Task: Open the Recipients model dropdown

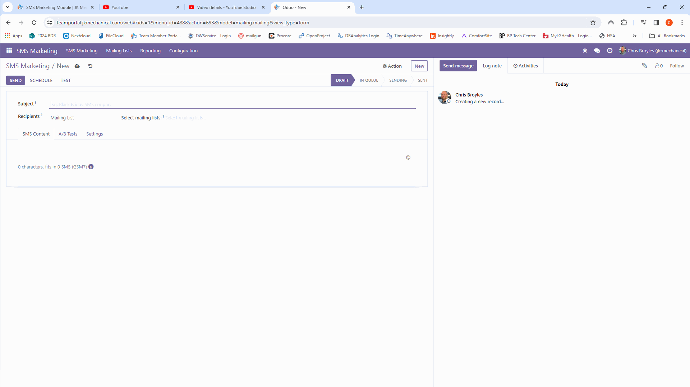Action: tap(82, 118)
